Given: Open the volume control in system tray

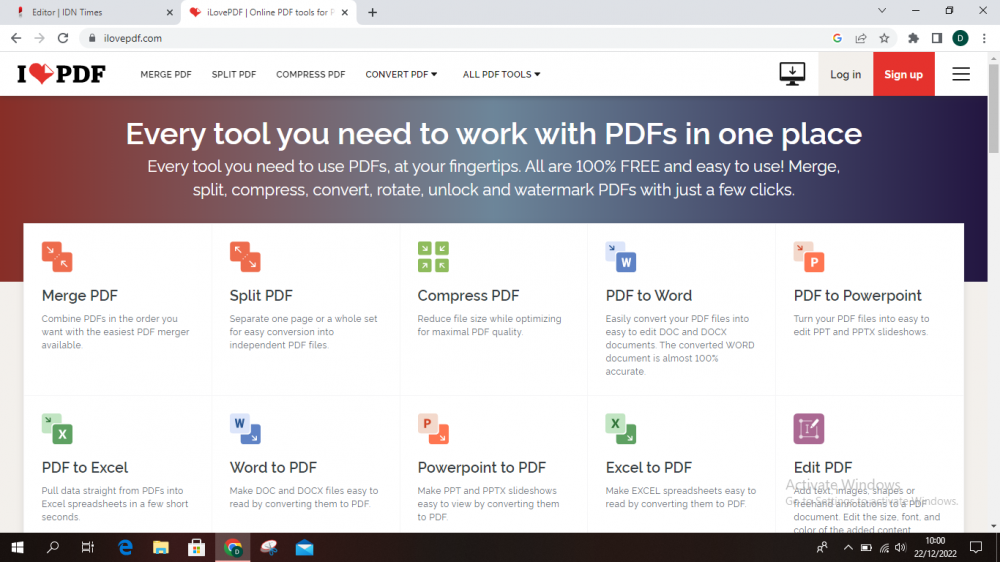Looking at the screenshot, I should coord(900,547).
